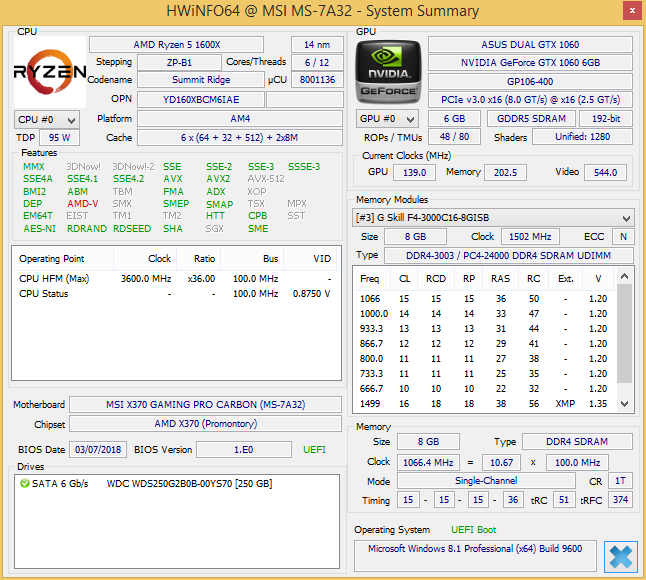Open the CPU #0 selector dropdown

point(47,119)
